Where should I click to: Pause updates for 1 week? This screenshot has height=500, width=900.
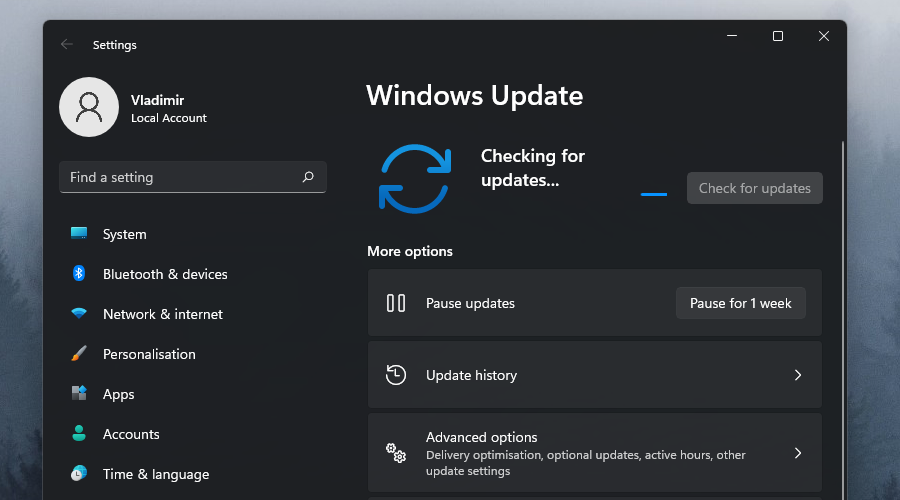740,303
